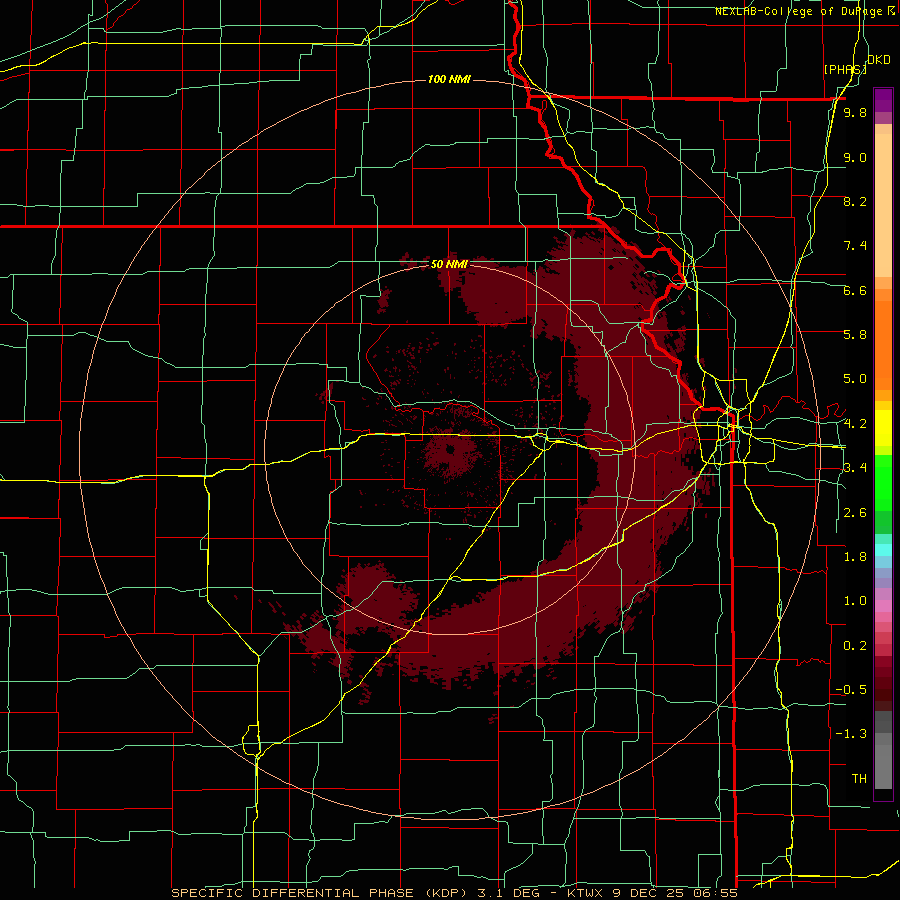Screen dimensions: 900x900
Task: Click the cyan swatch on the color bar
Action: pyautogui.click(x=883, y=550)
